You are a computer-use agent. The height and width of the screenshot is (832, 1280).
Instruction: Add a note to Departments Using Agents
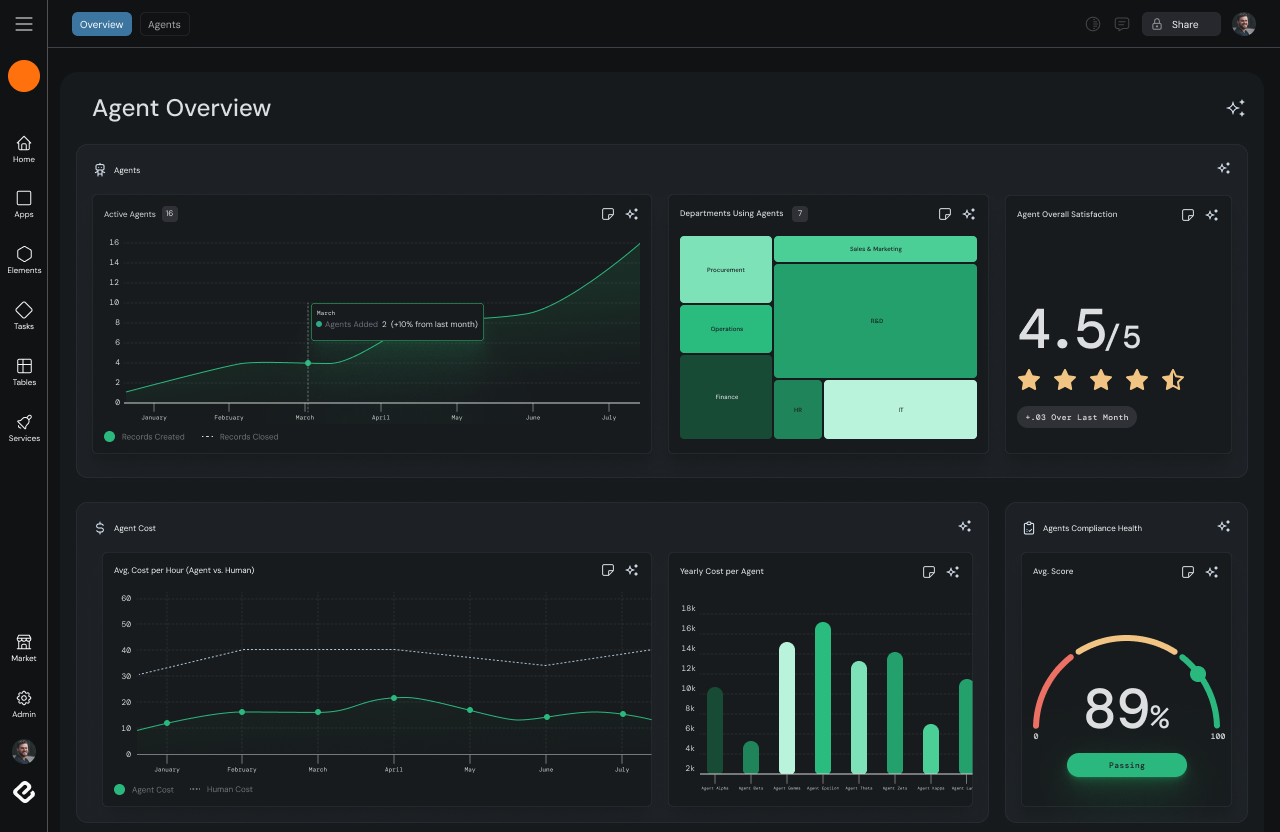click(945, 214)
